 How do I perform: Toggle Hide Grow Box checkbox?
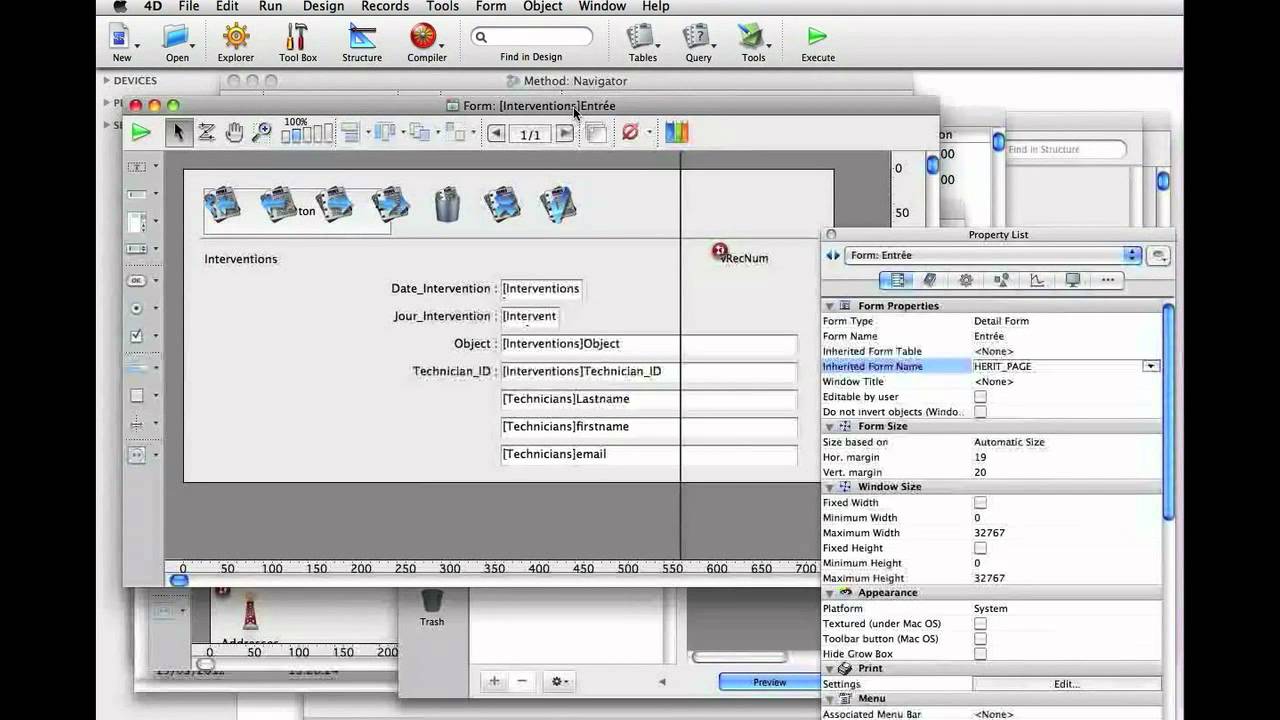[x=980, y=654]
